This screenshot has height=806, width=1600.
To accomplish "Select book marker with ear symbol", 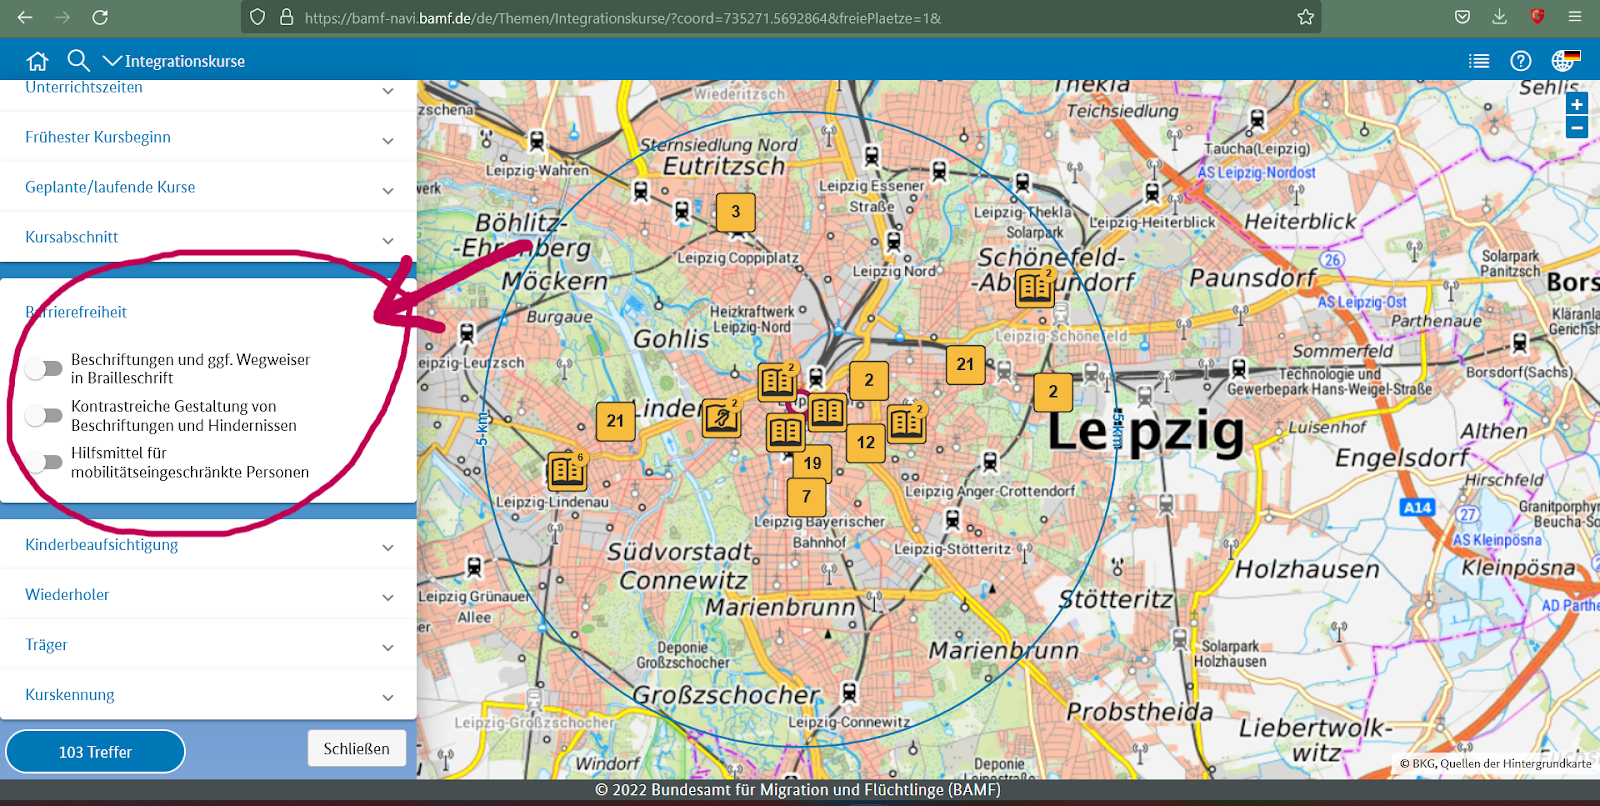I will (722, 418).
